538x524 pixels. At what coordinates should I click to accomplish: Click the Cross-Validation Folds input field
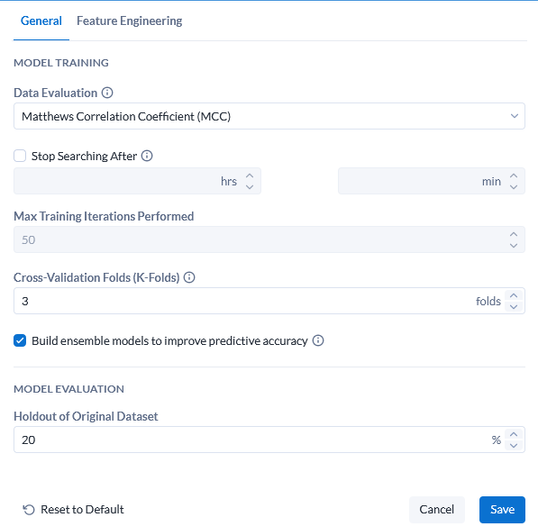pos(269,301)
